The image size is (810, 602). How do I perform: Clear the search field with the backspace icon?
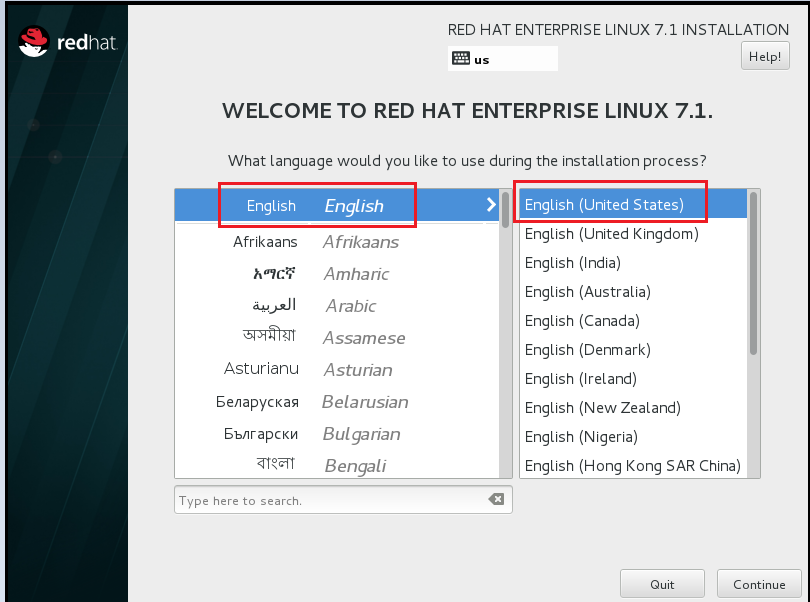coord(496,499)
